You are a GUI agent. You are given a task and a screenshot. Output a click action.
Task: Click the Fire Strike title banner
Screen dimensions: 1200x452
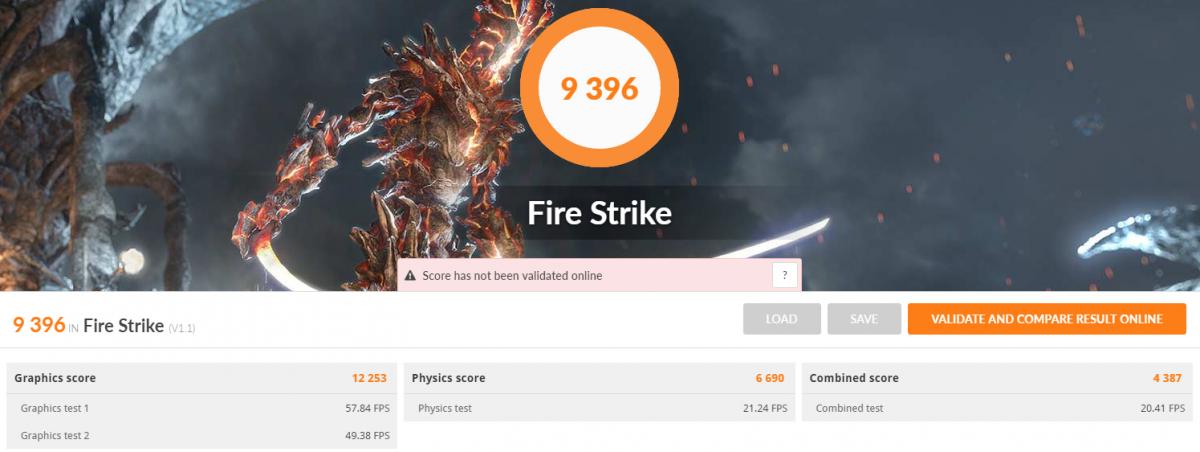(x=599, y=213)
